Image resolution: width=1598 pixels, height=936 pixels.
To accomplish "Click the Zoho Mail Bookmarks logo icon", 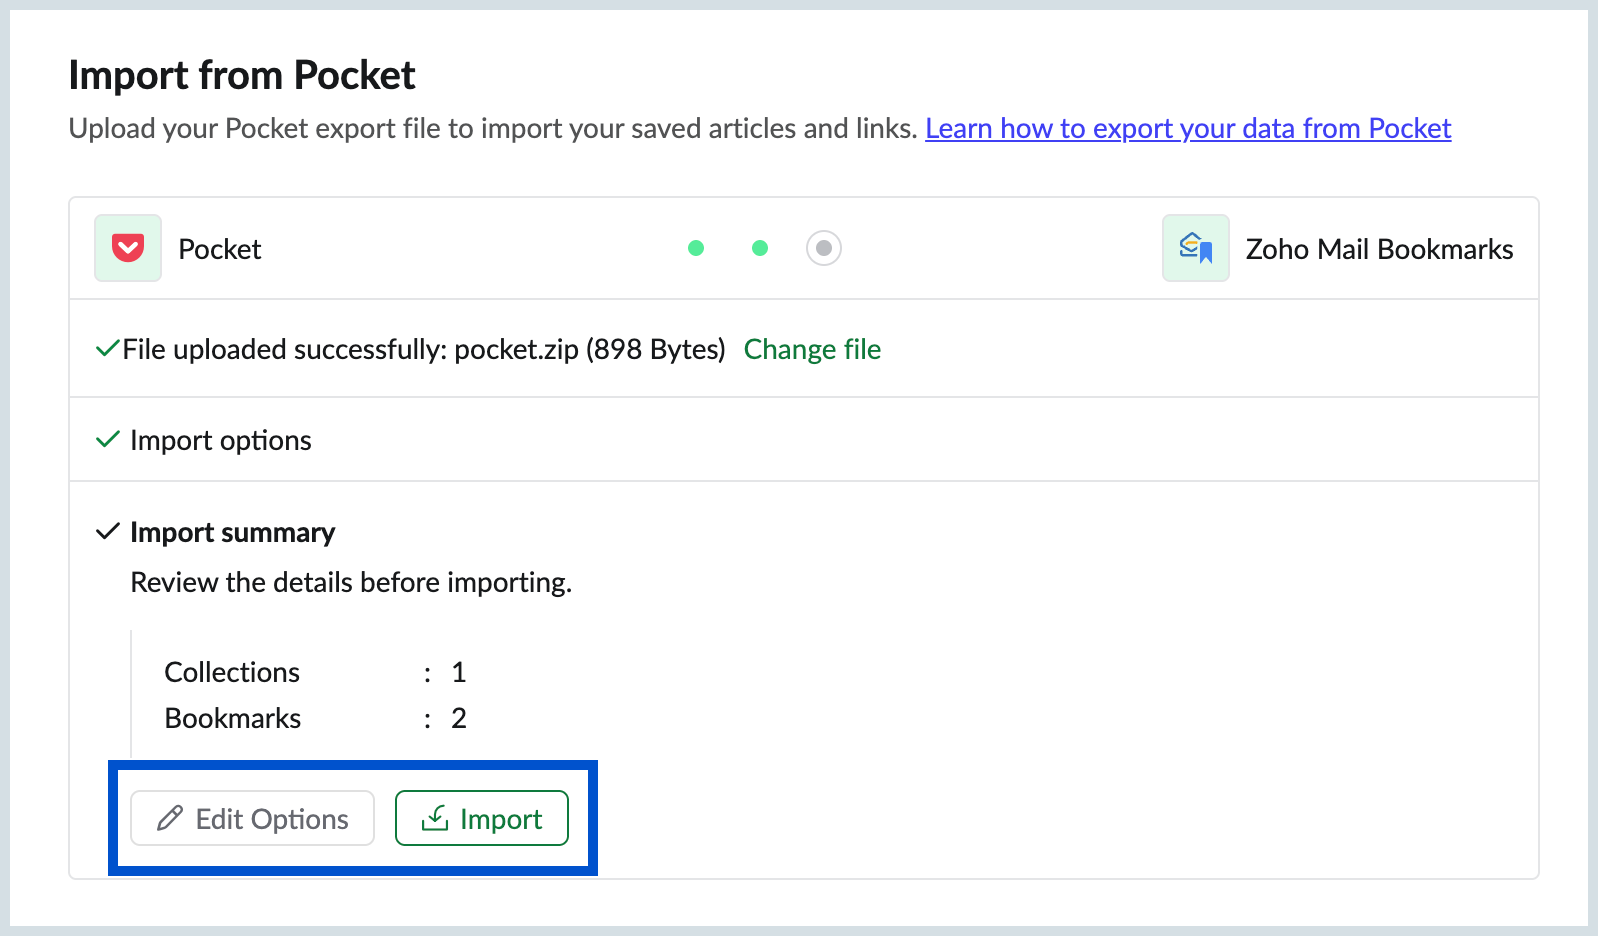I will coord(1196,248).
